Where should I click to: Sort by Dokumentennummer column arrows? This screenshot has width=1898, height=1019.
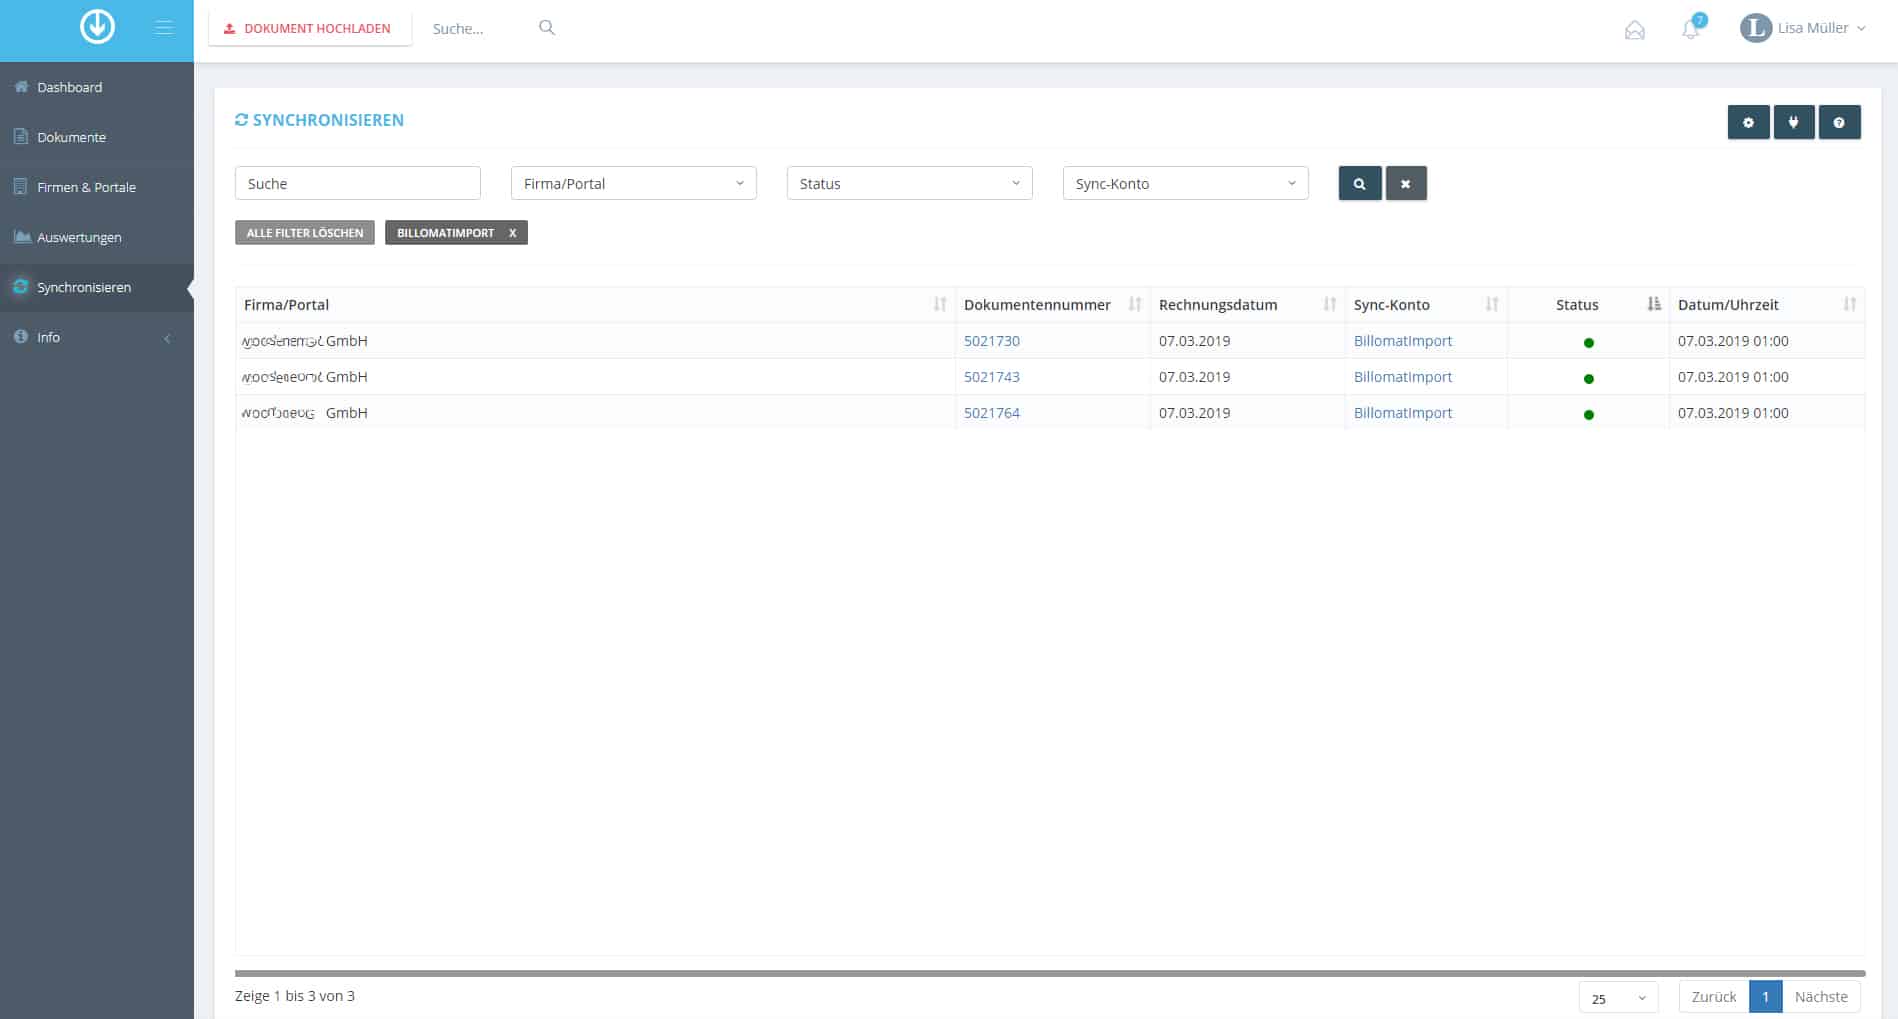click(1135, 304)
